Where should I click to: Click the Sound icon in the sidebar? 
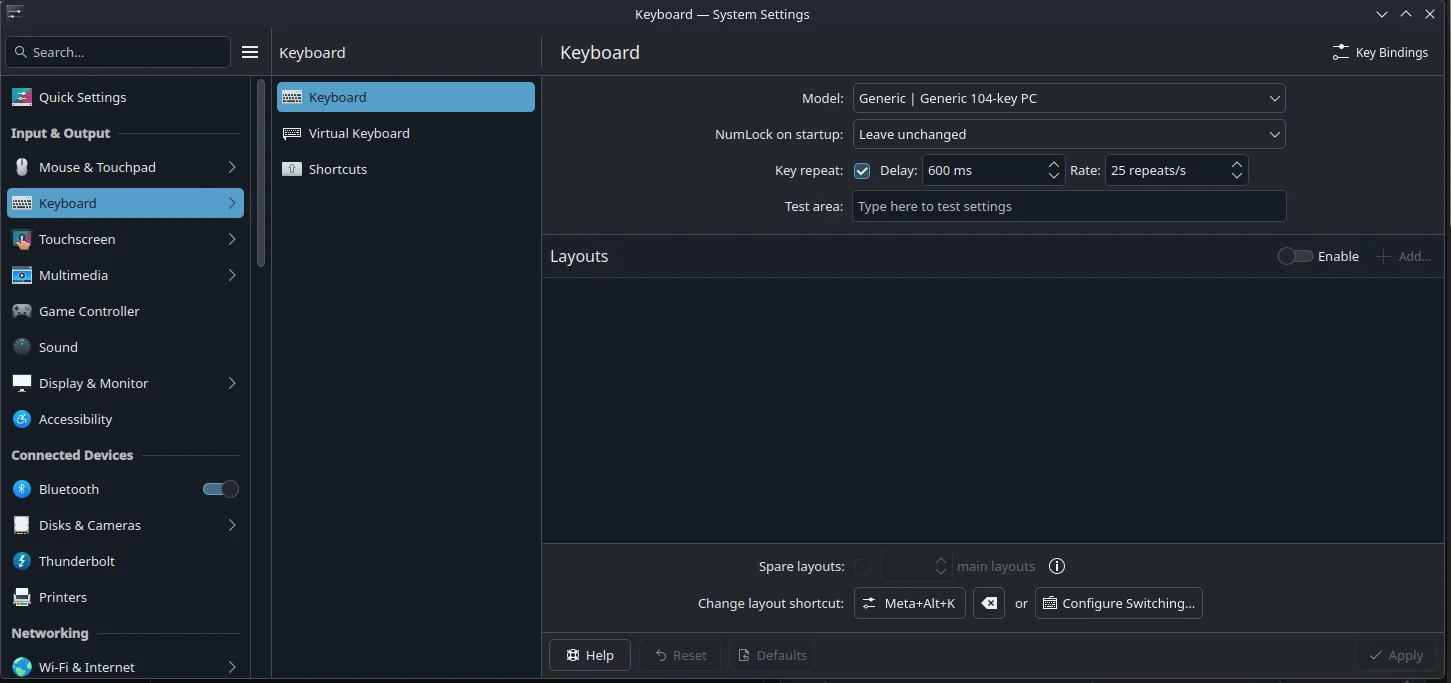21,347
